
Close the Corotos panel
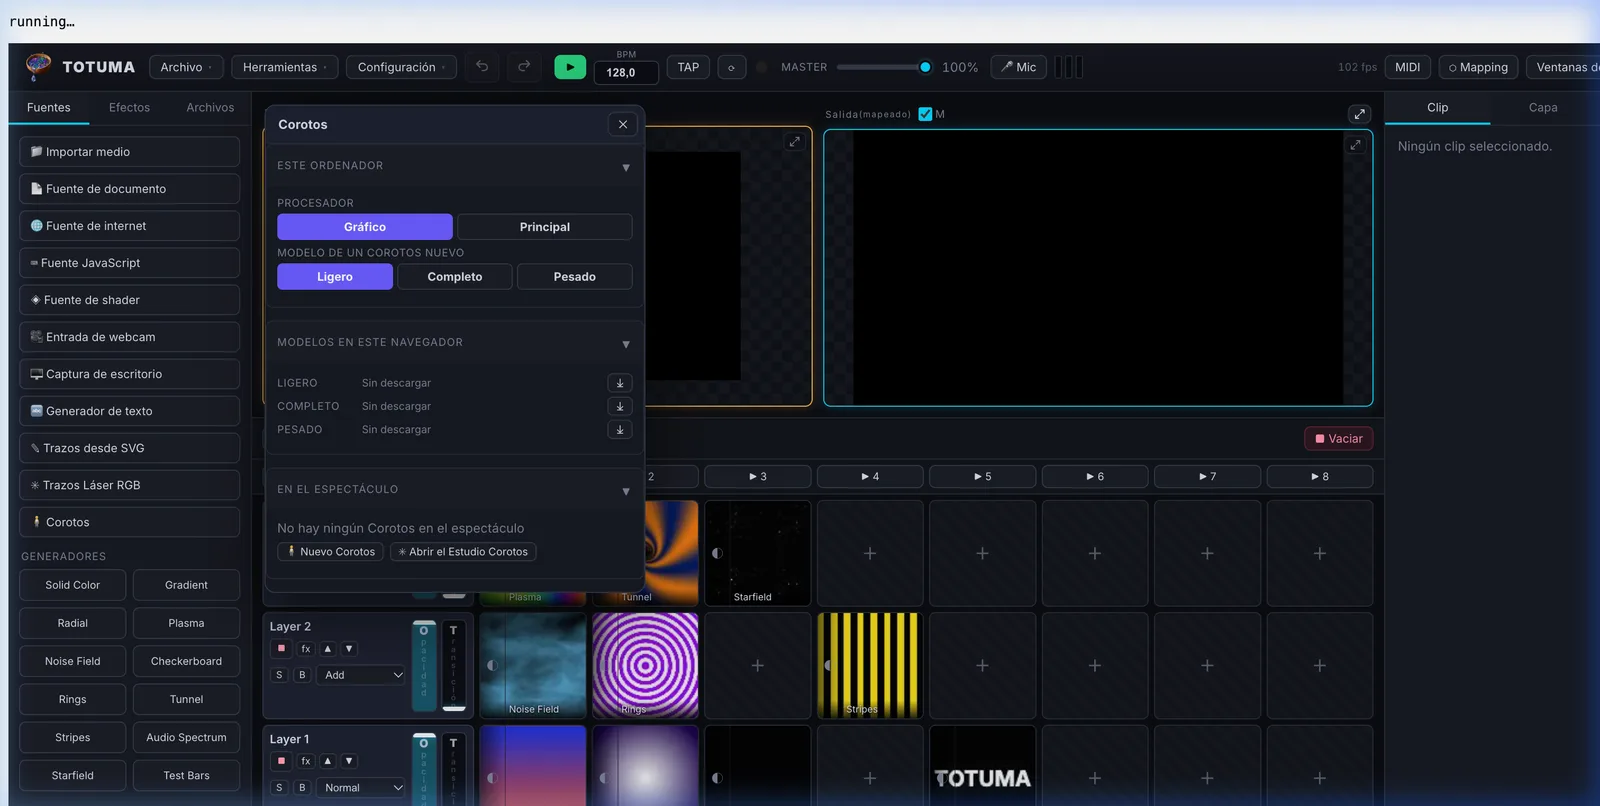(623, 124)
